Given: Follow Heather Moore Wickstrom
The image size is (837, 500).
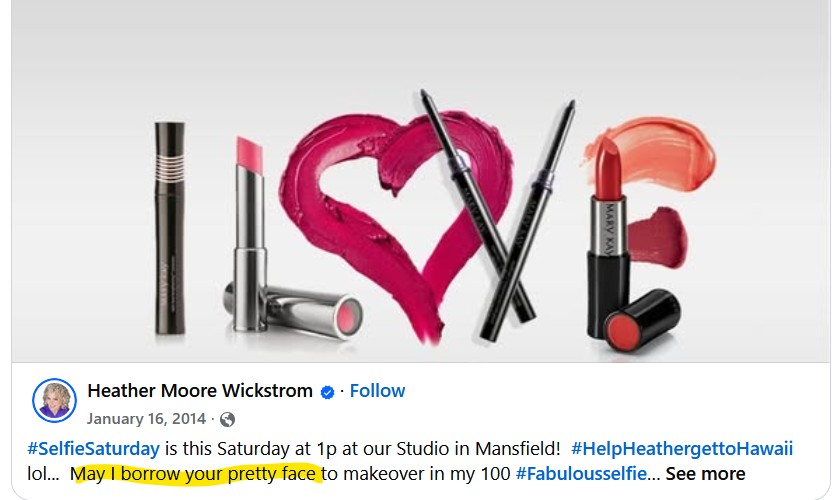Looking at the screenshot, I should coord(377,391).
